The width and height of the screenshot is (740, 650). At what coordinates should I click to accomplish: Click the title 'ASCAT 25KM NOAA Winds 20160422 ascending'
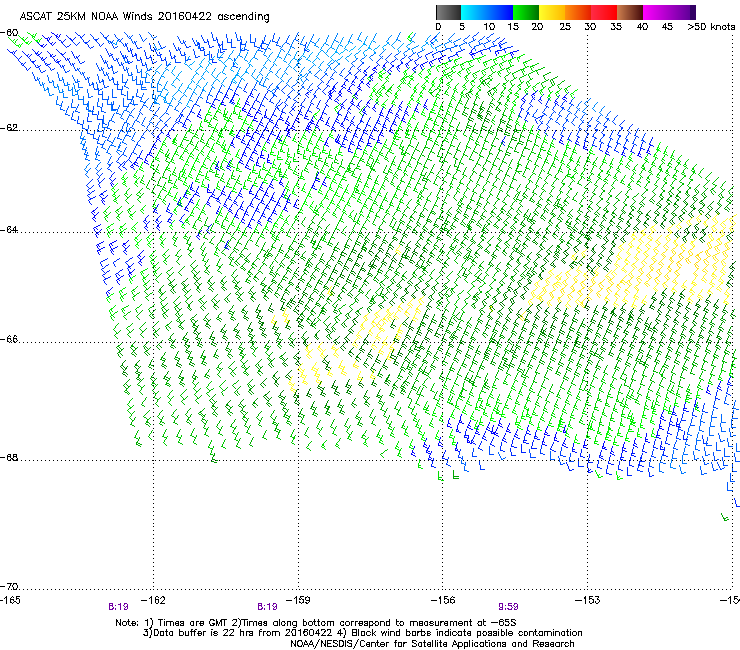[x=144, y=17]
